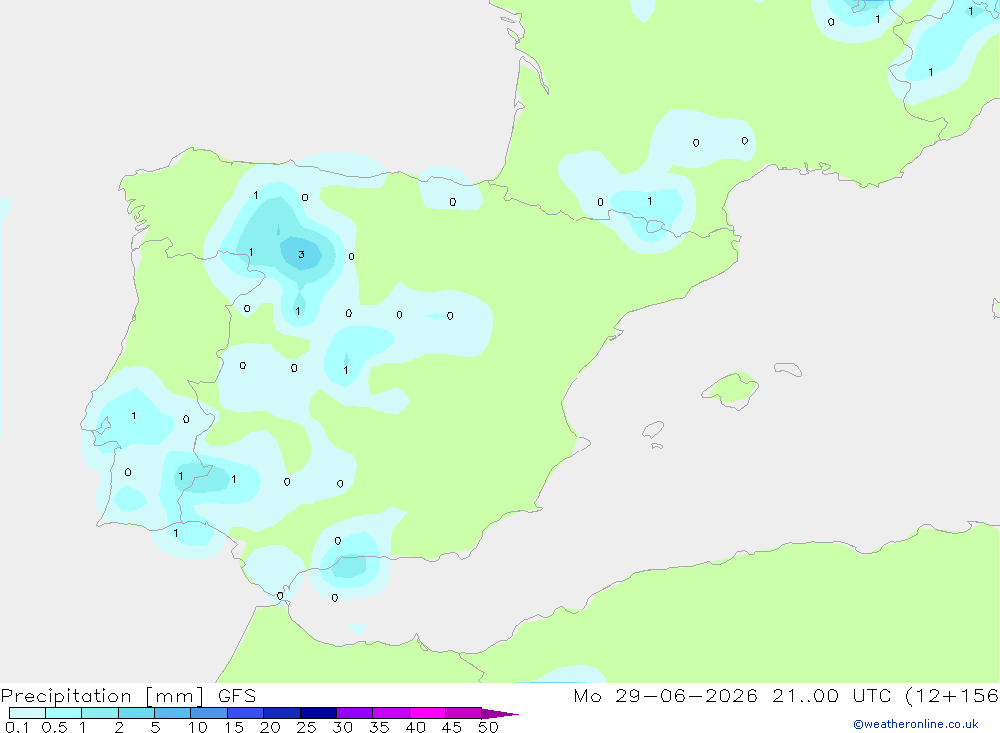
Task: Open the weatheronline.co.uk copyright link
Action: pyautogui.click(x=916, y=724)
